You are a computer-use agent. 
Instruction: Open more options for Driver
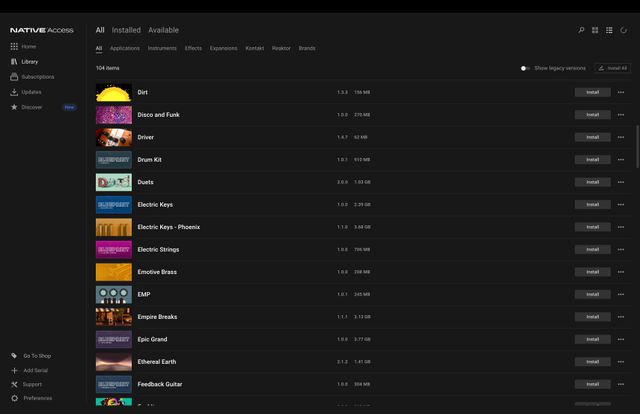[621, 137]
